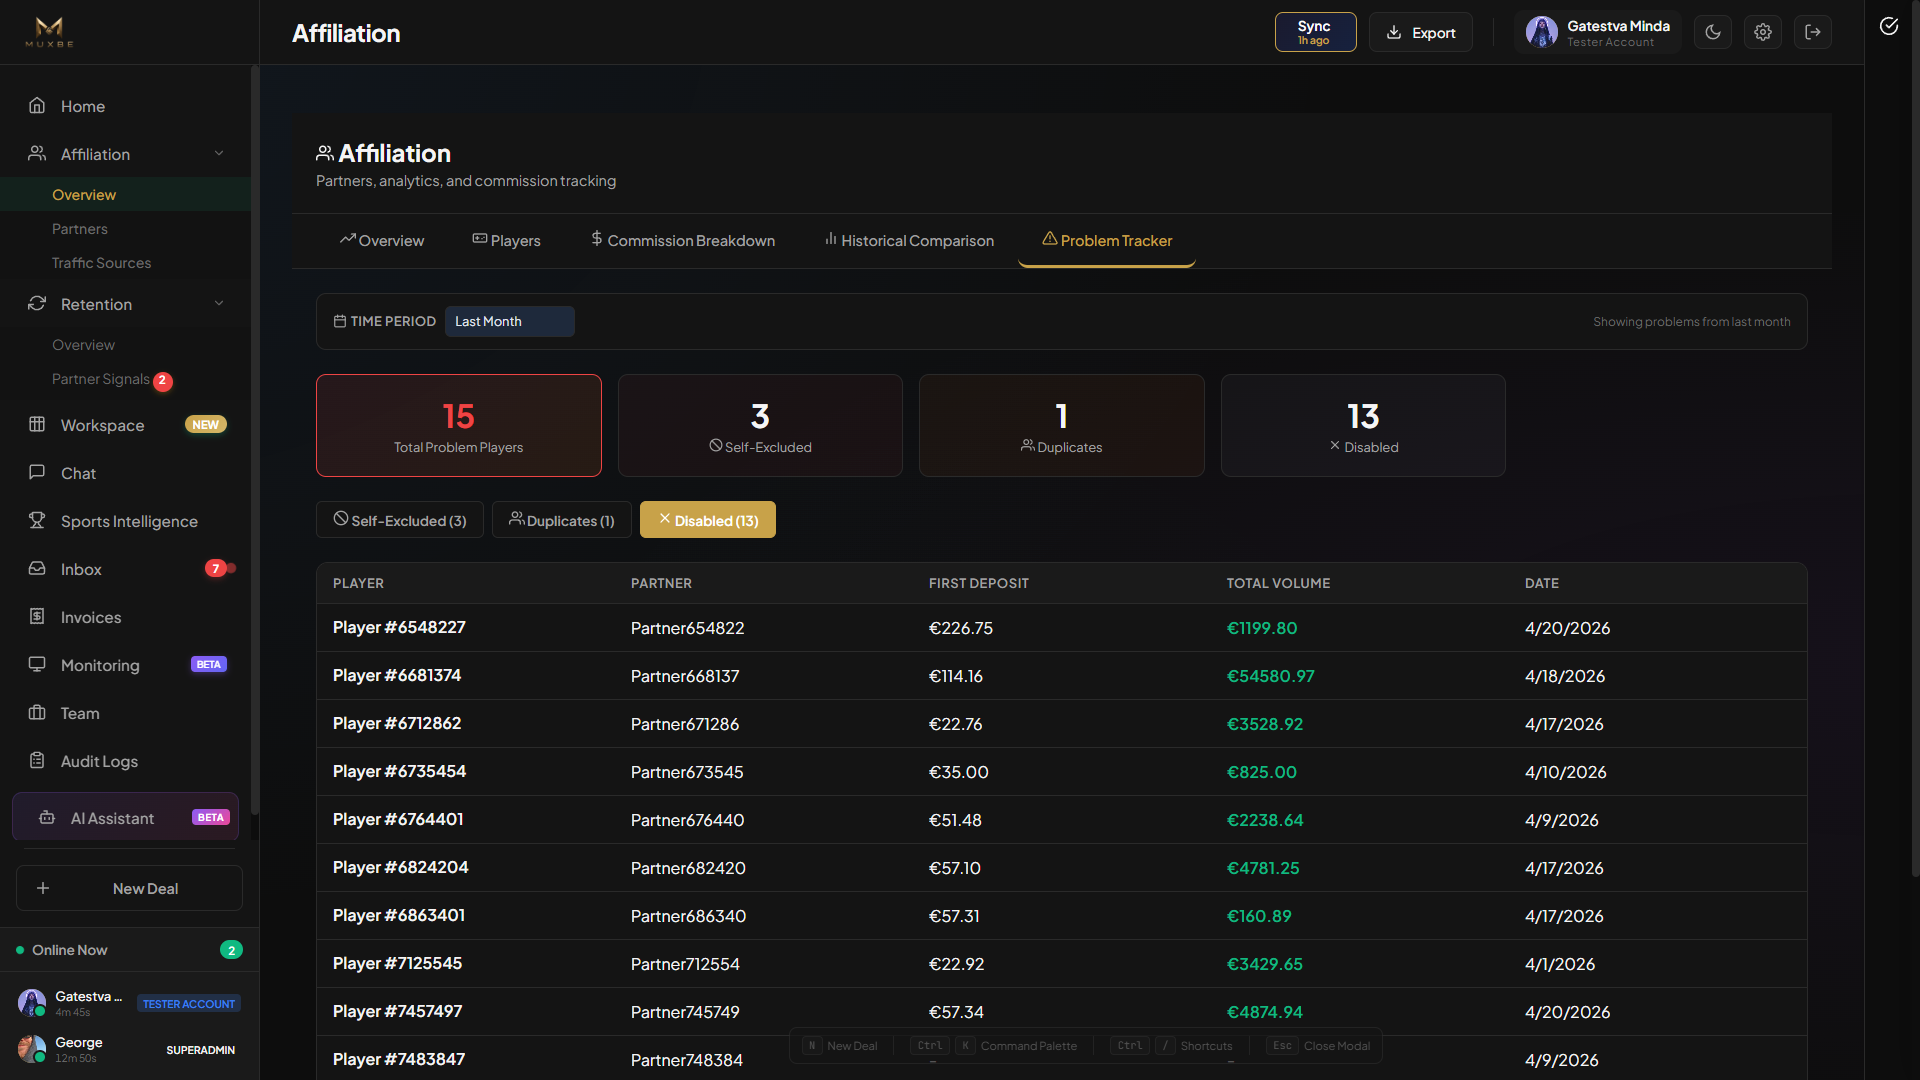The height and width of the screenshot is (1080, 1920).
Task: Click Gatestva's avatar in online list
Action: [32, 1002]
